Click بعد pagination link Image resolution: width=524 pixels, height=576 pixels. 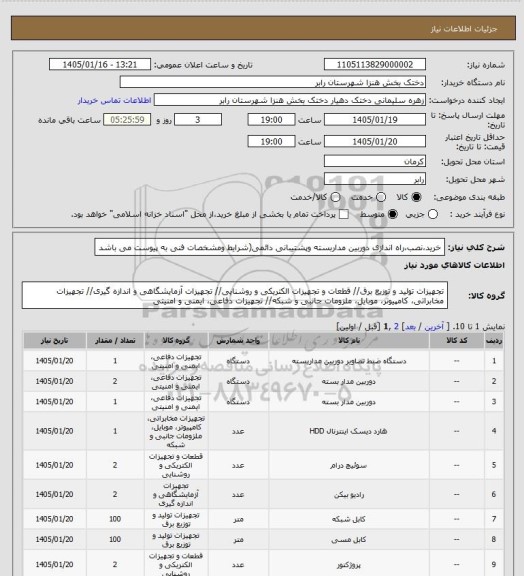click(x=410, y=327)
